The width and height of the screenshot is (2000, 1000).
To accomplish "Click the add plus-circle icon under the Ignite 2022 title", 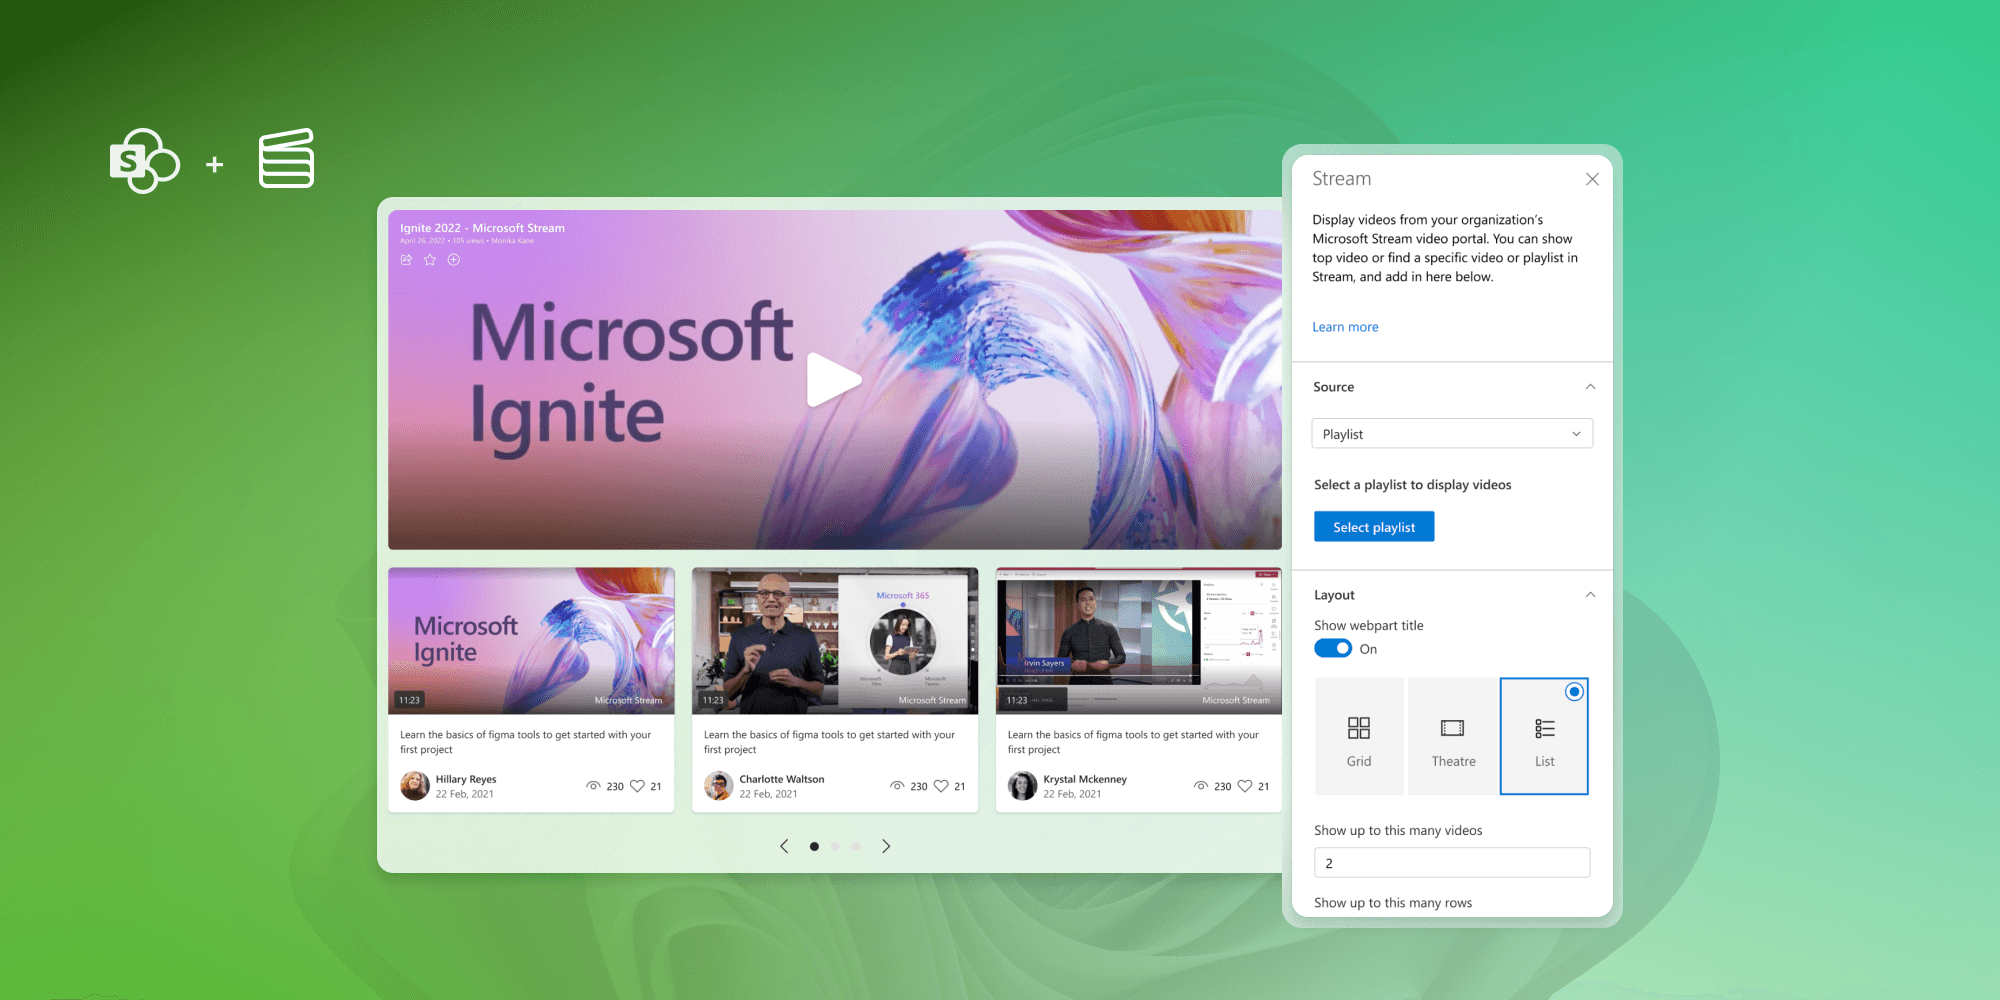I will pyautogui.click(x=454, y=260).
